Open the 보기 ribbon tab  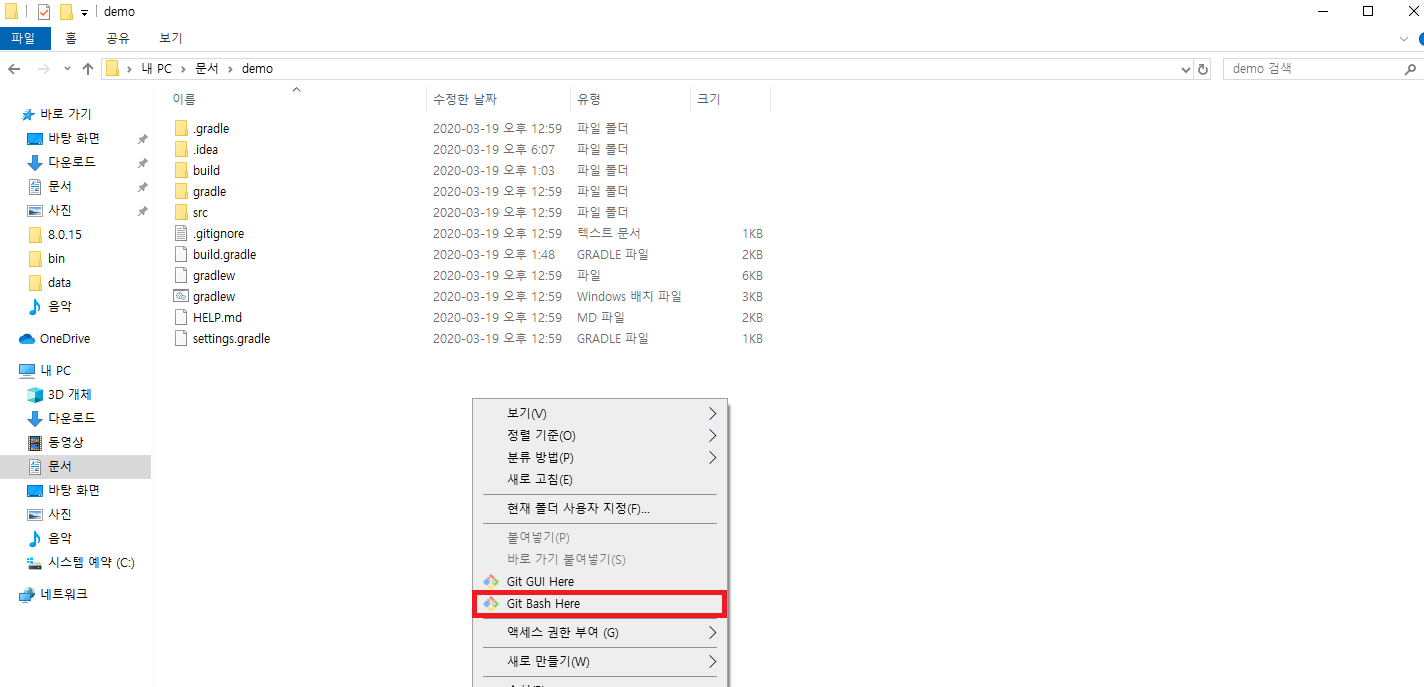pos(171,38)
